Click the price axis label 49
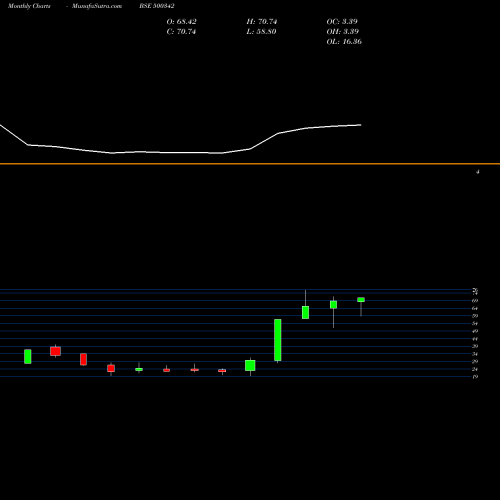Screen dimensions: 500x500 pos(475,331)
